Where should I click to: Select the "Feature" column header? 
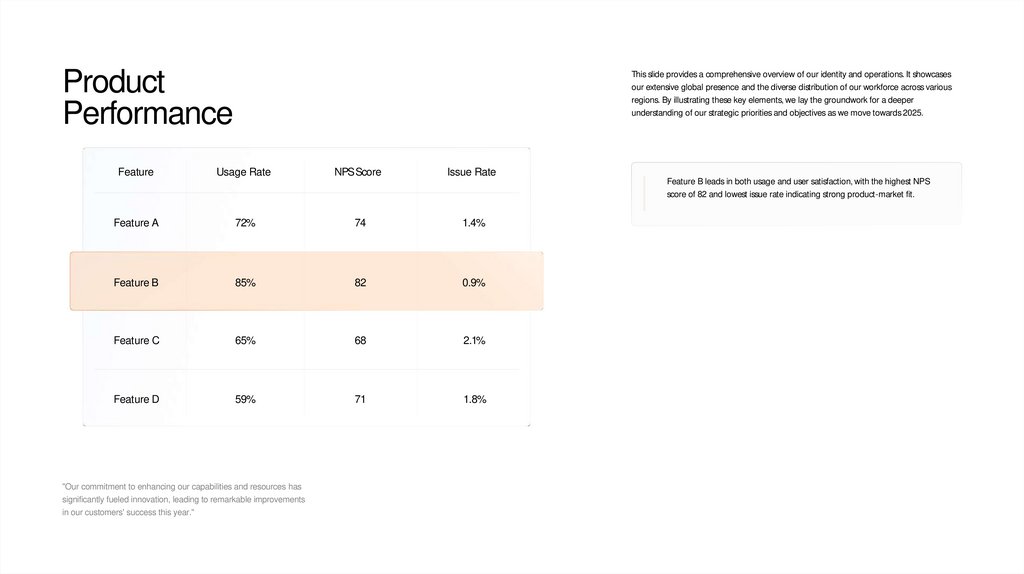[x=136, y=172]
